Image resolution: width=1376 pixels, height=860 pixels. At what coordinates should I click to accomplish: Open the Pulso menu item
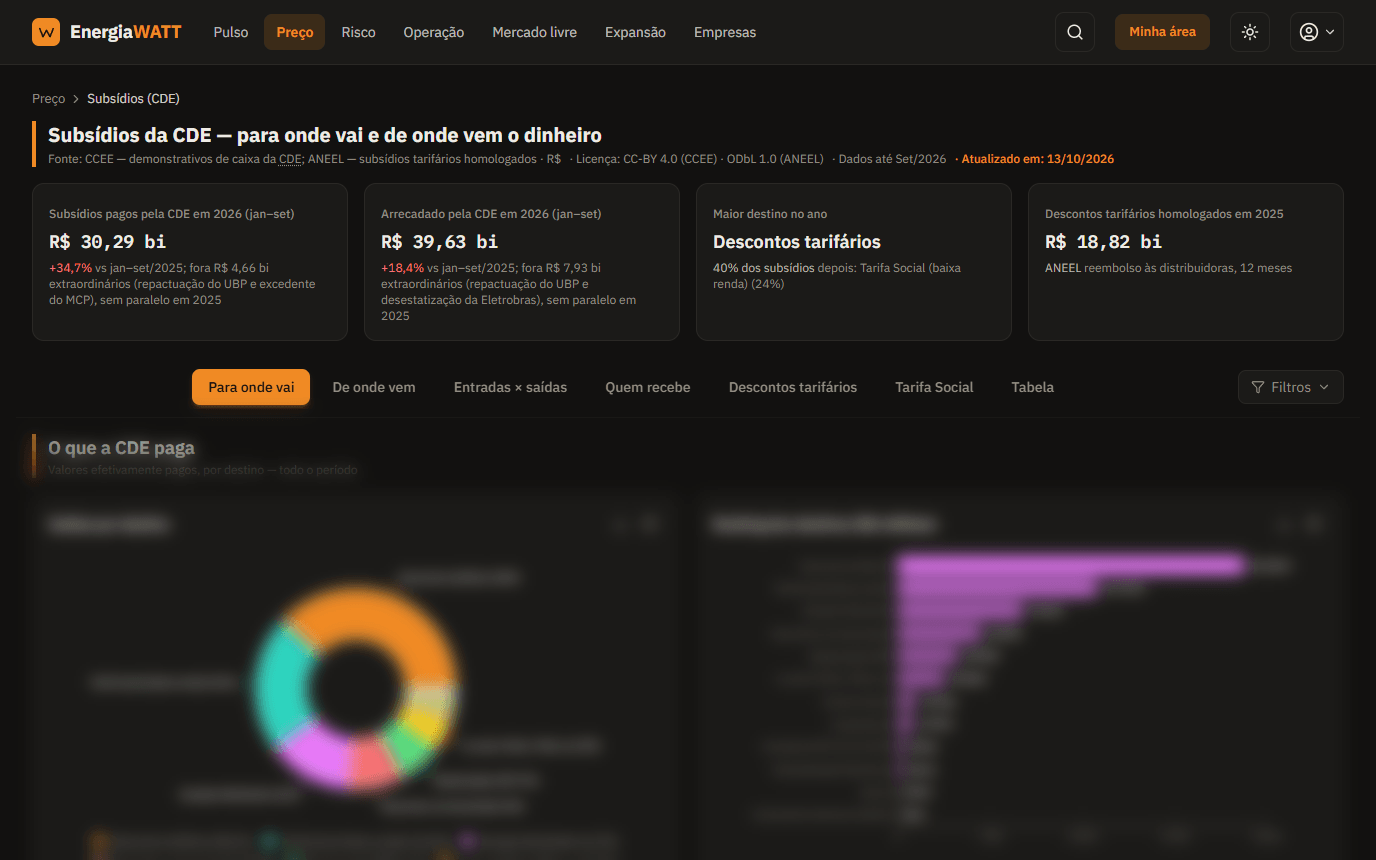pyautogui.click(x=231, y=32)
